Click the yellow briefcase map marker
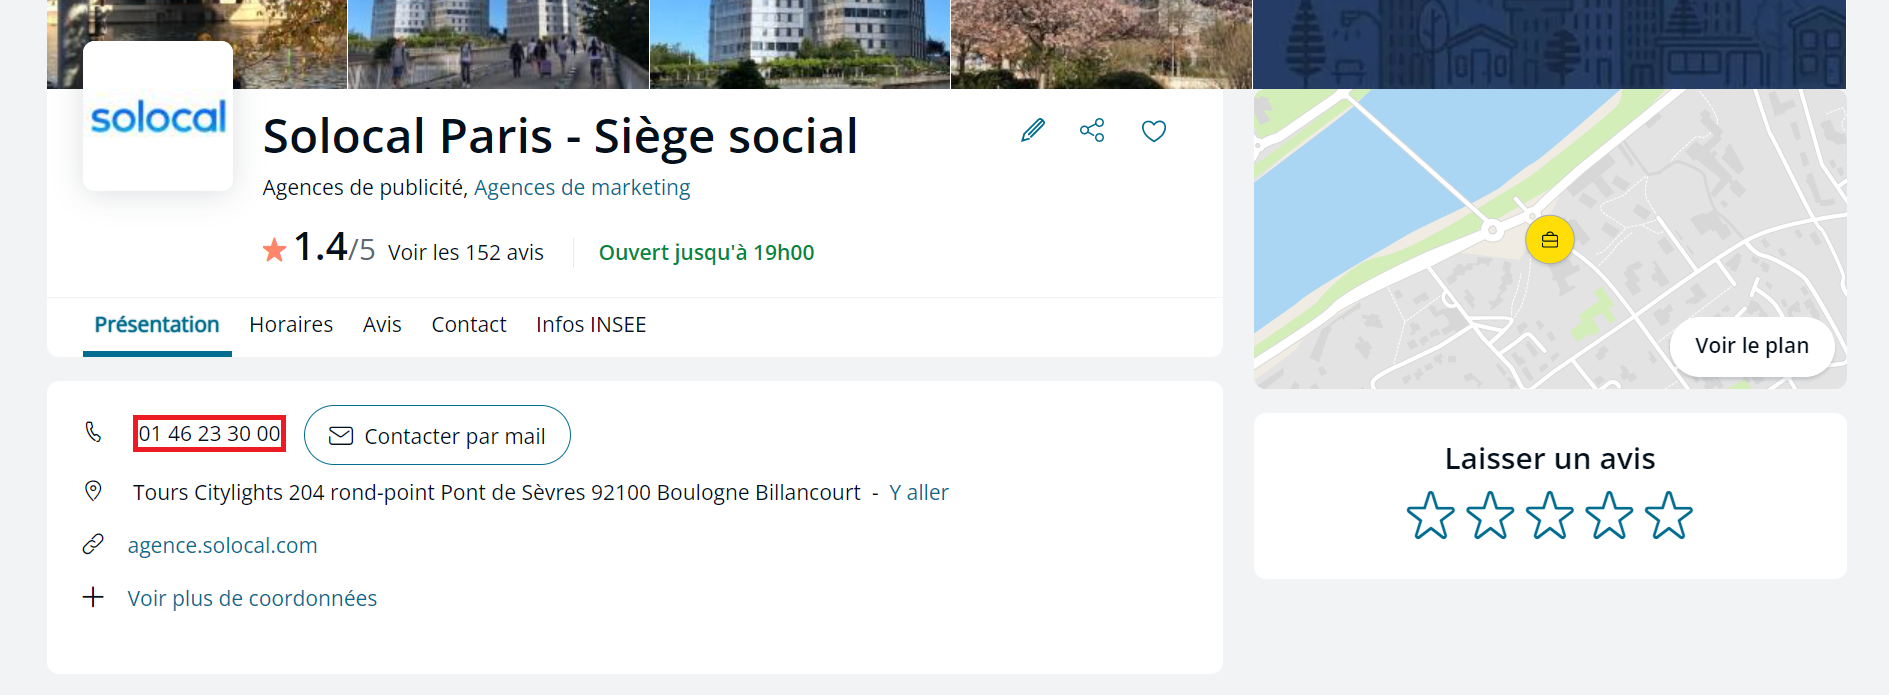Screen dimensions: 1889x695 (x=1550, y=240)
